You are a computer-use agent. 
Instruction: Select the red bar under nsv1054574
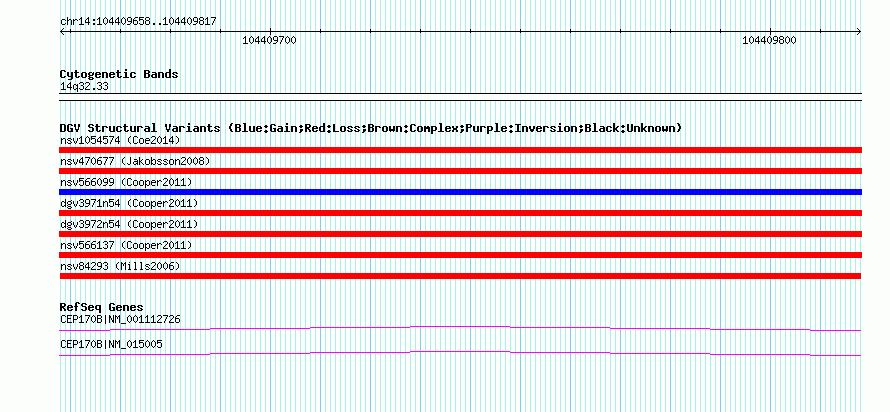460,150
